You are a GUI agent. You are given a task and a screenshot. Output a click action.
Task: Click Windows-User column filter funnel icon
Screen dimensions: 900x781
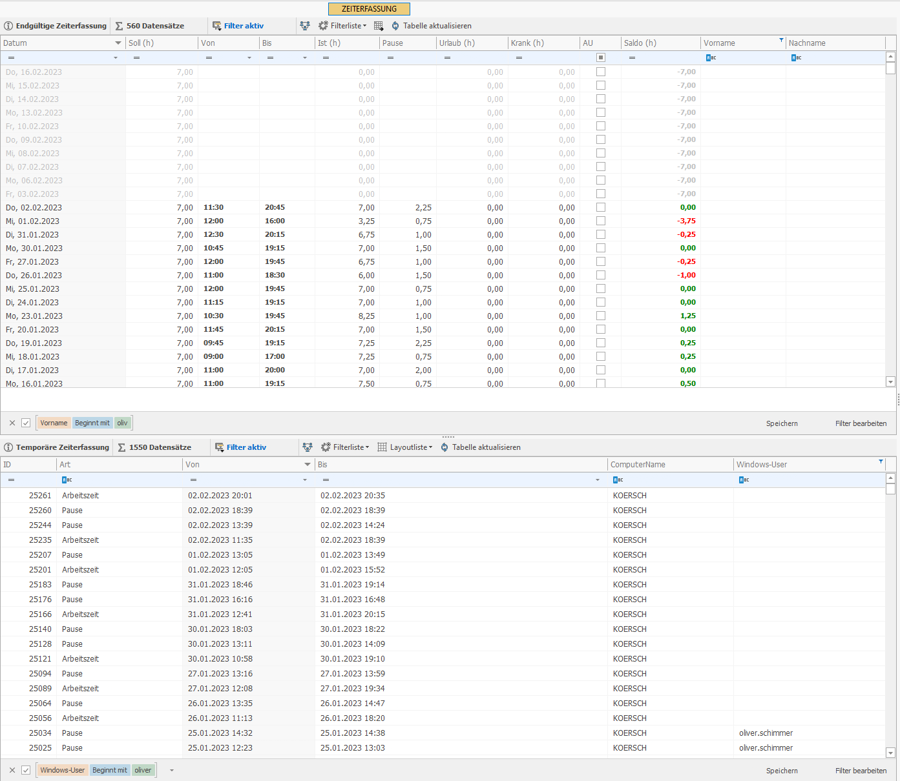(881, 461)
